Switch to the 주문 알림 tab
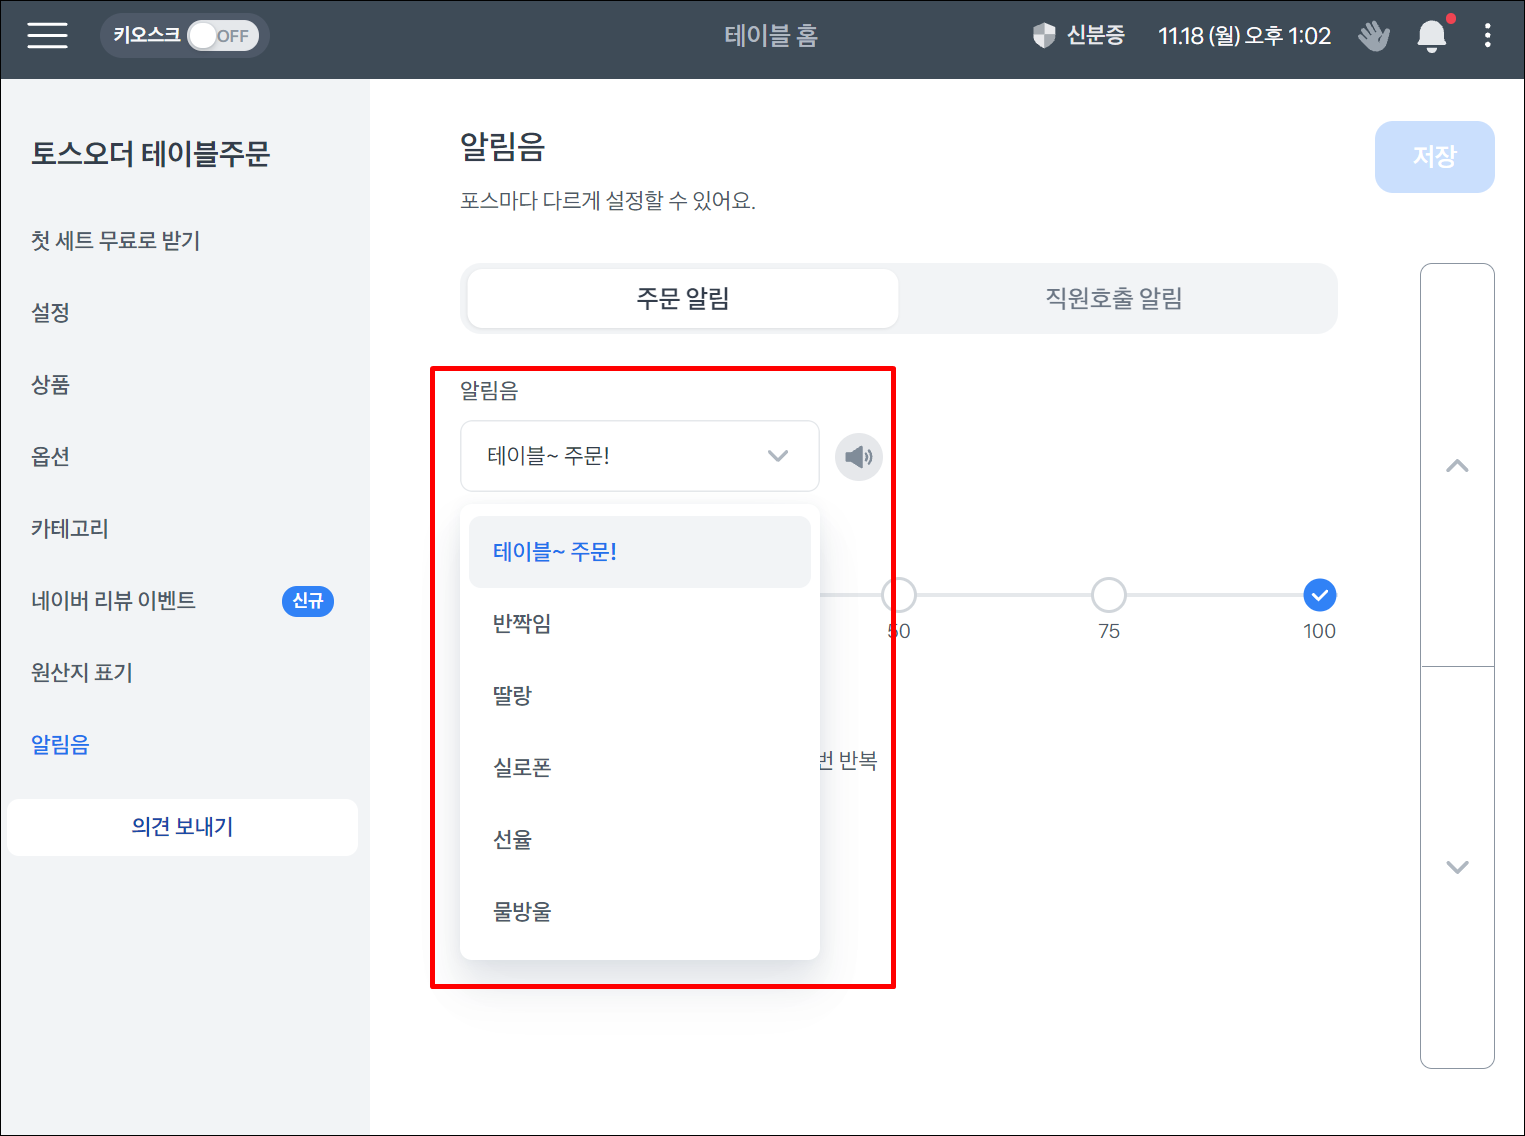The width and height of the screenshot is (1525, 1136). pos(683,298)
